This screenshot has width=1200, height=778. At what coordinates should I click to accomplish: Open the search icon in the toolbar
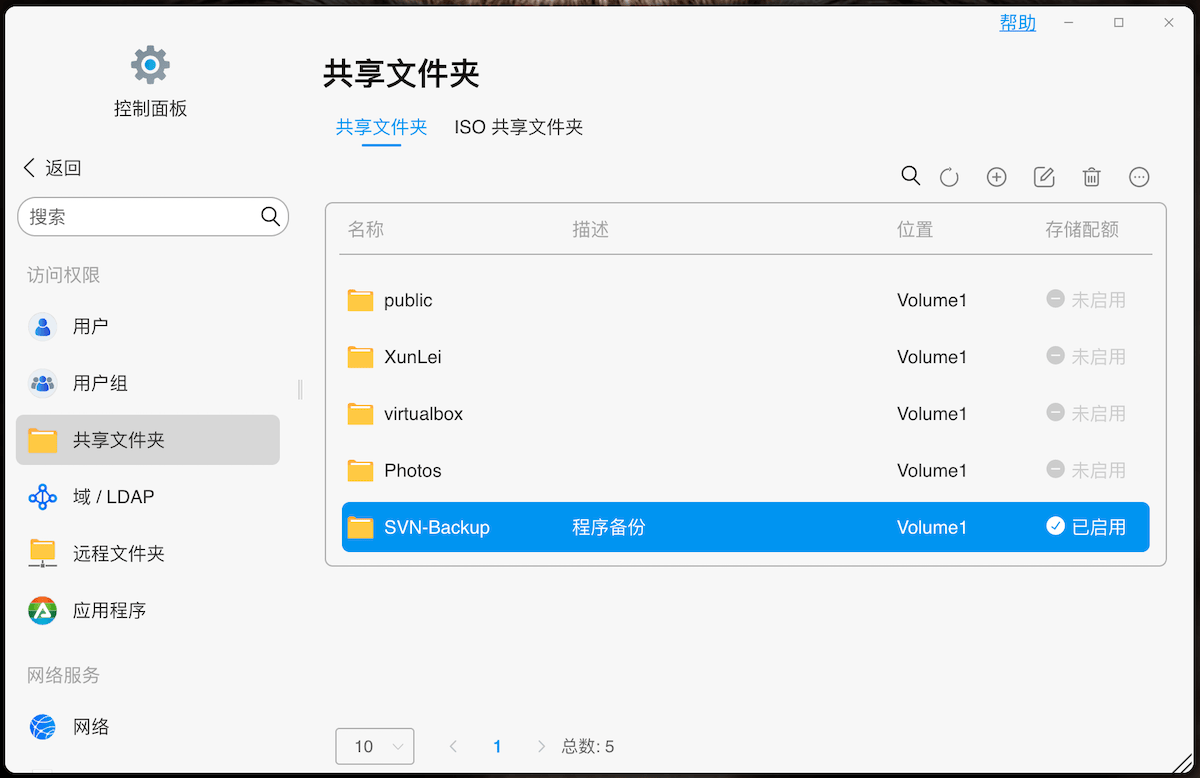pos(910,175)
